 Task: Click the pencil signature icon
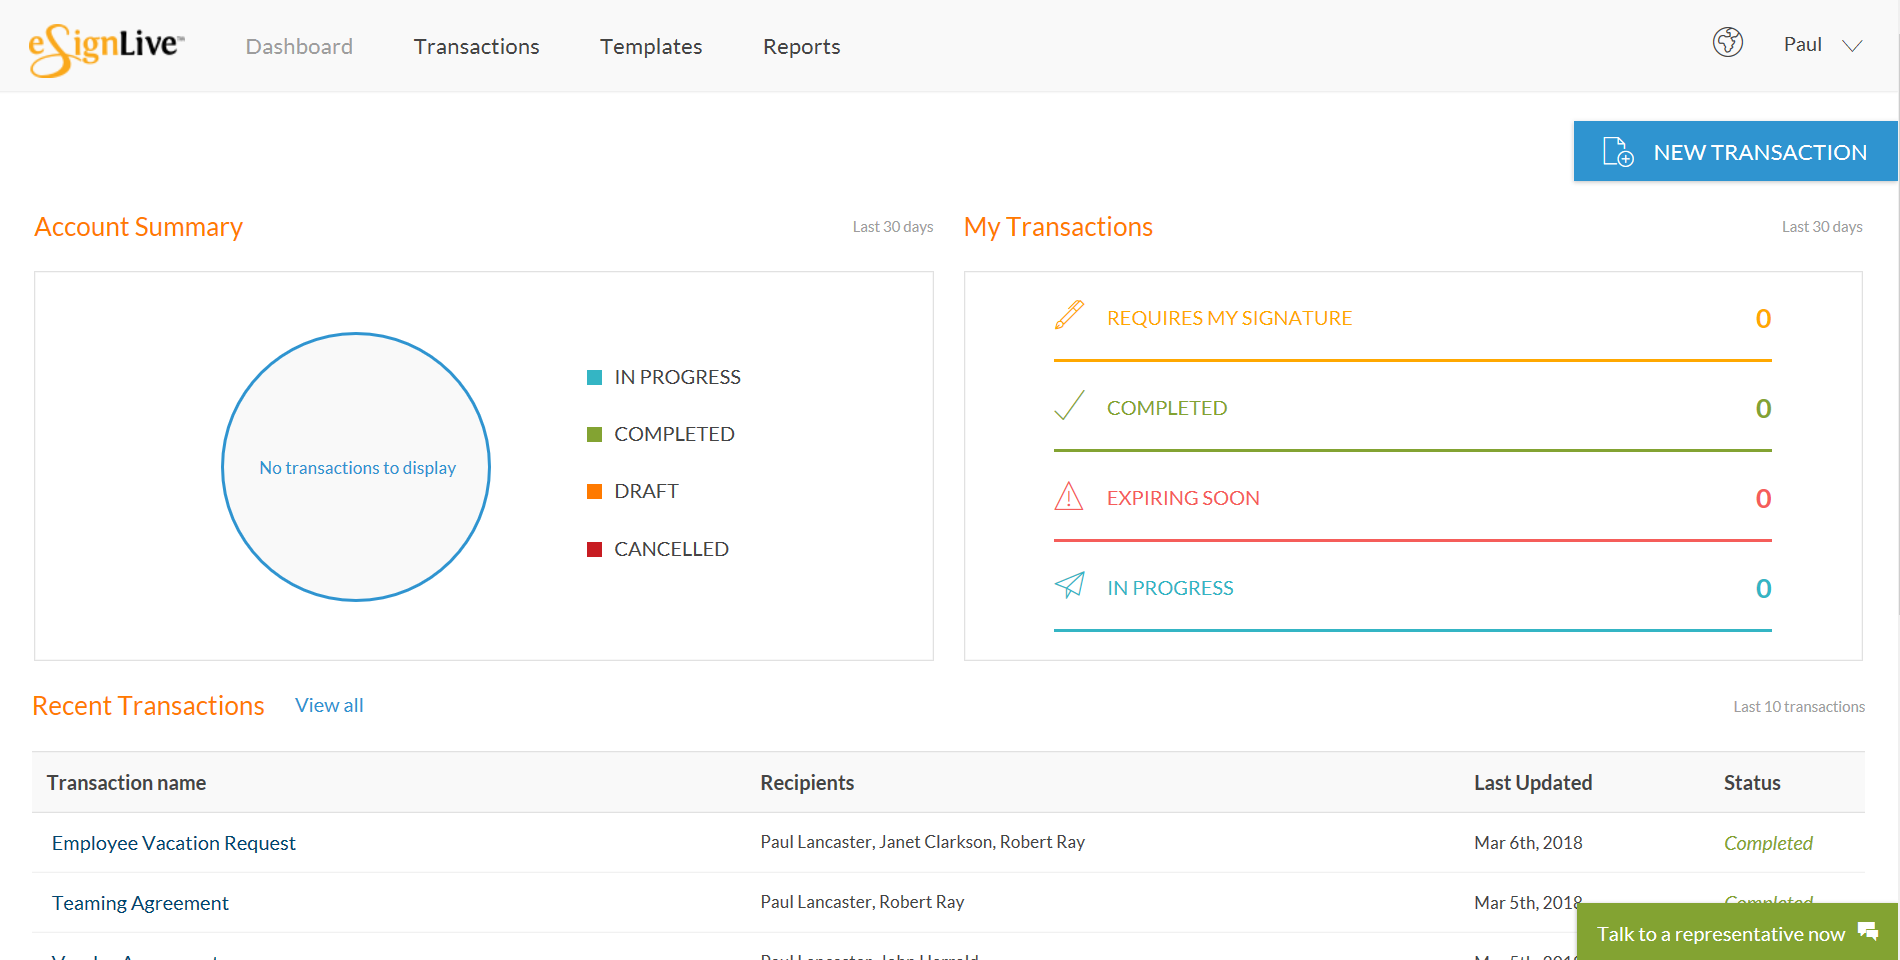pos(1069,315)
